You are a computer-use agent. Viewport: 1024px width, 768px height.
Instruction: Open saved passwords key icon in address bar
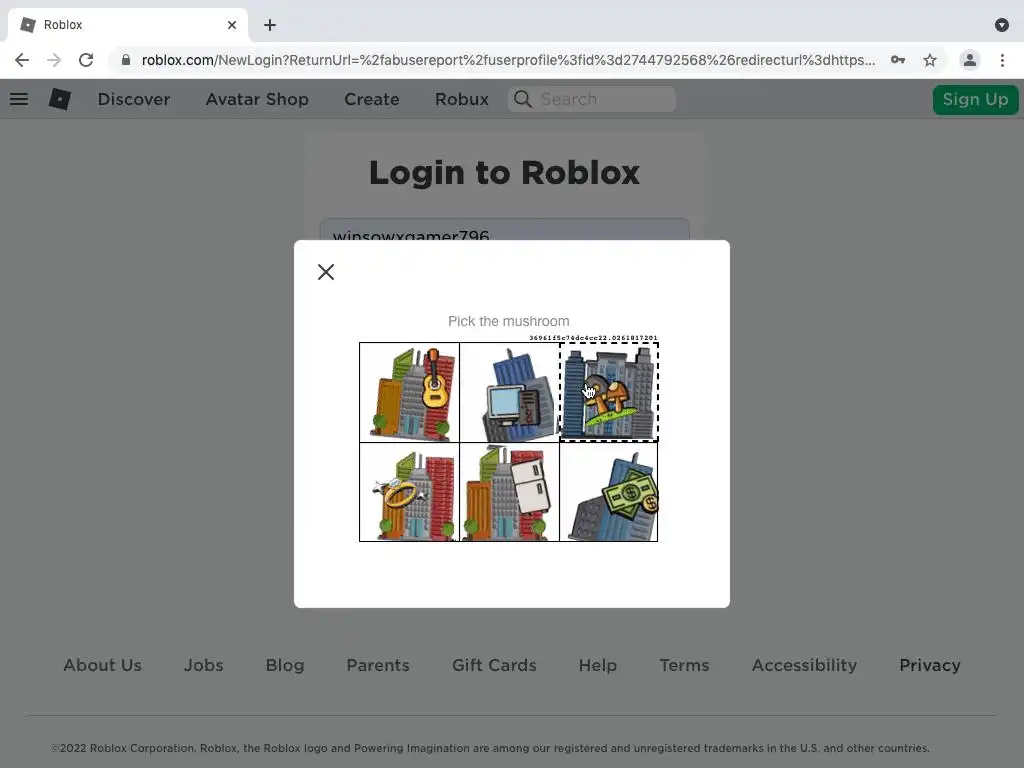pos(898,60)
